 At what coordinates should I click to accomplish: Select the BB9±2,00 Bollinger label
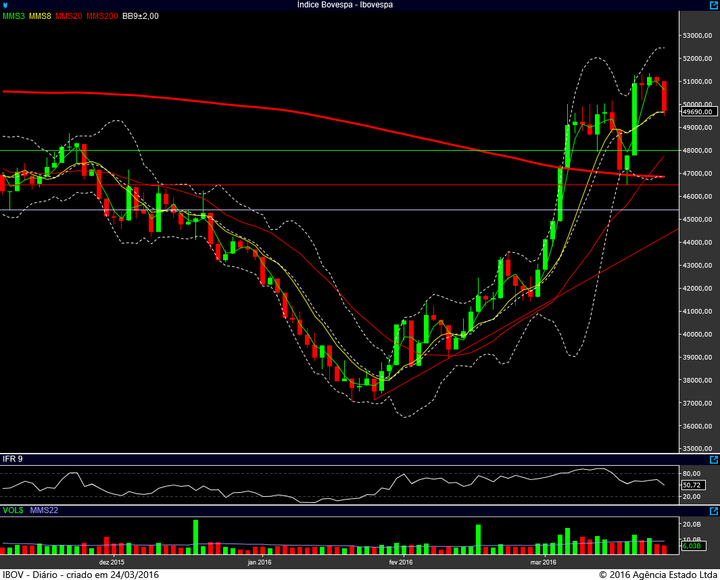(141, 16)
